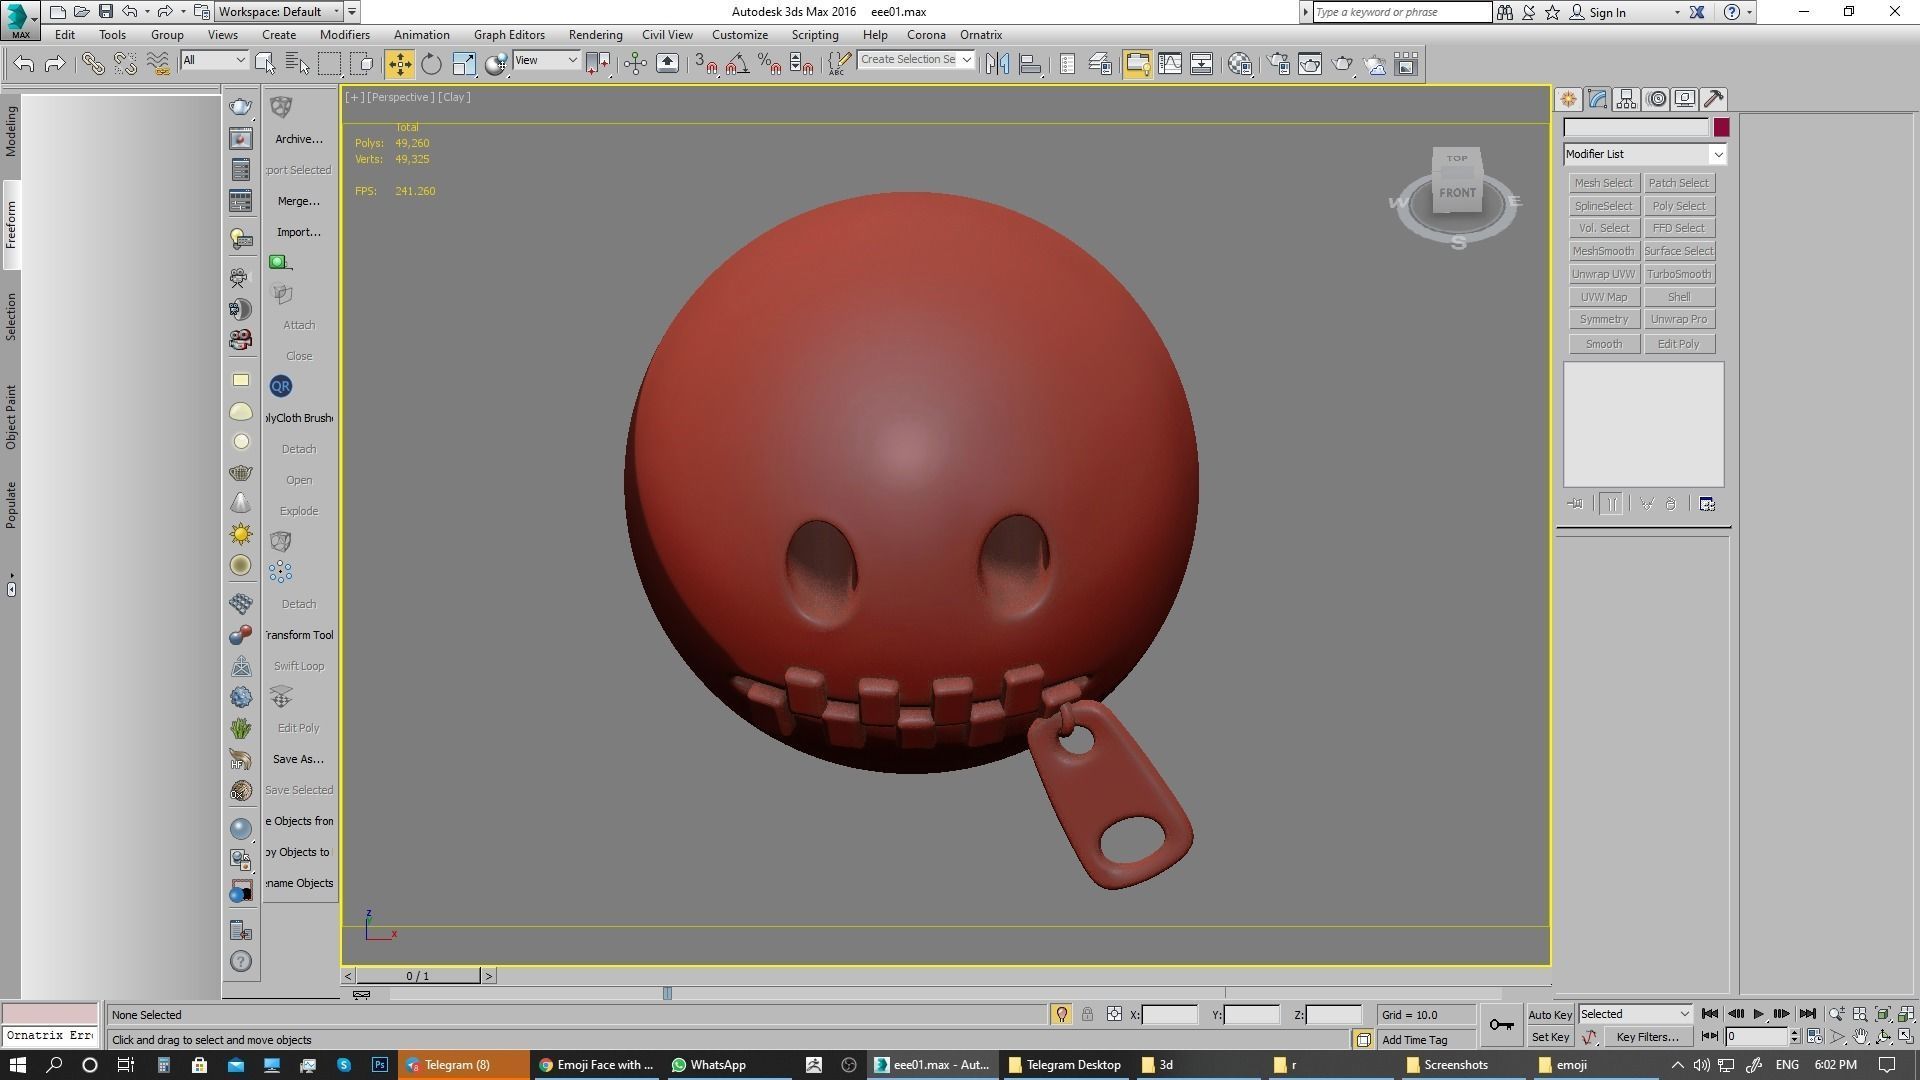Click the Unwrap UVW modifier button
Screen dimensions: 1920x1080
(1603, 274)
